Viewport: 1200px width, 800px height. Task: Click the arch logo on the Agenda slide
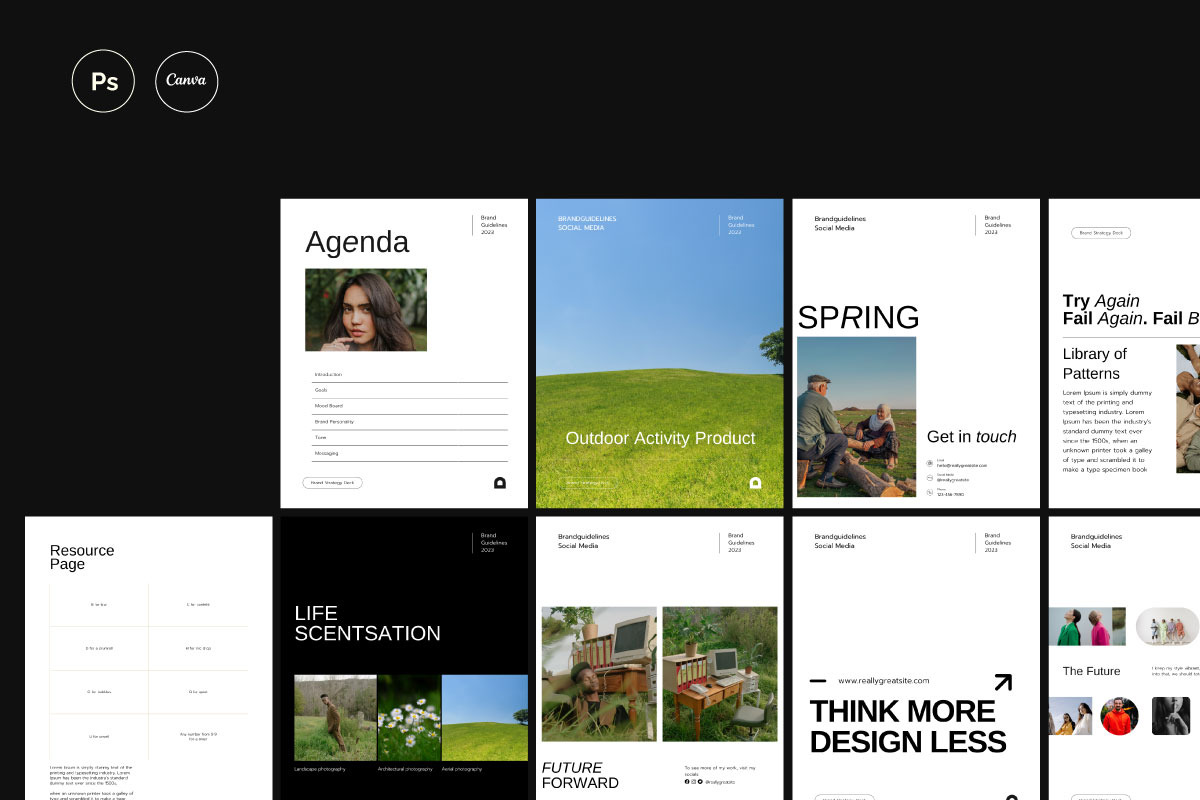click(500, 483)
